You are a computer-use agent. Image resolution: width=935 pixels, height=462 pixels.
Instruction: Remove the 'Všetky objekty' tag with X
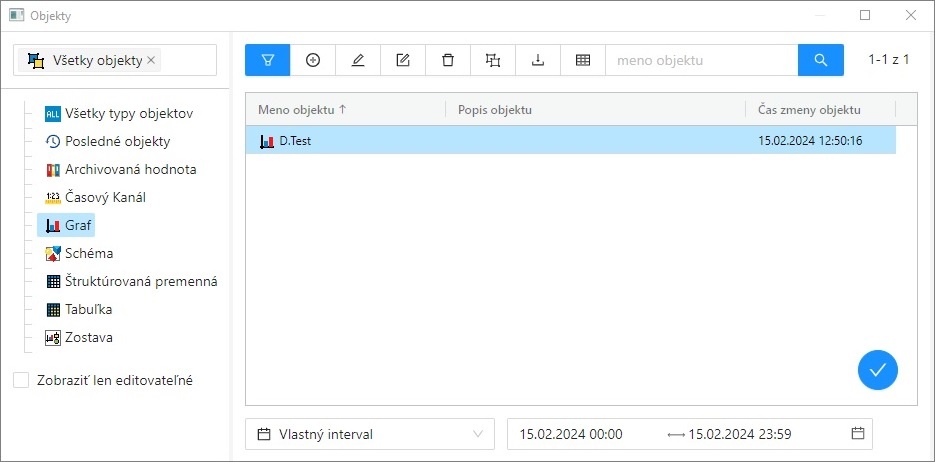coord(151,61)
